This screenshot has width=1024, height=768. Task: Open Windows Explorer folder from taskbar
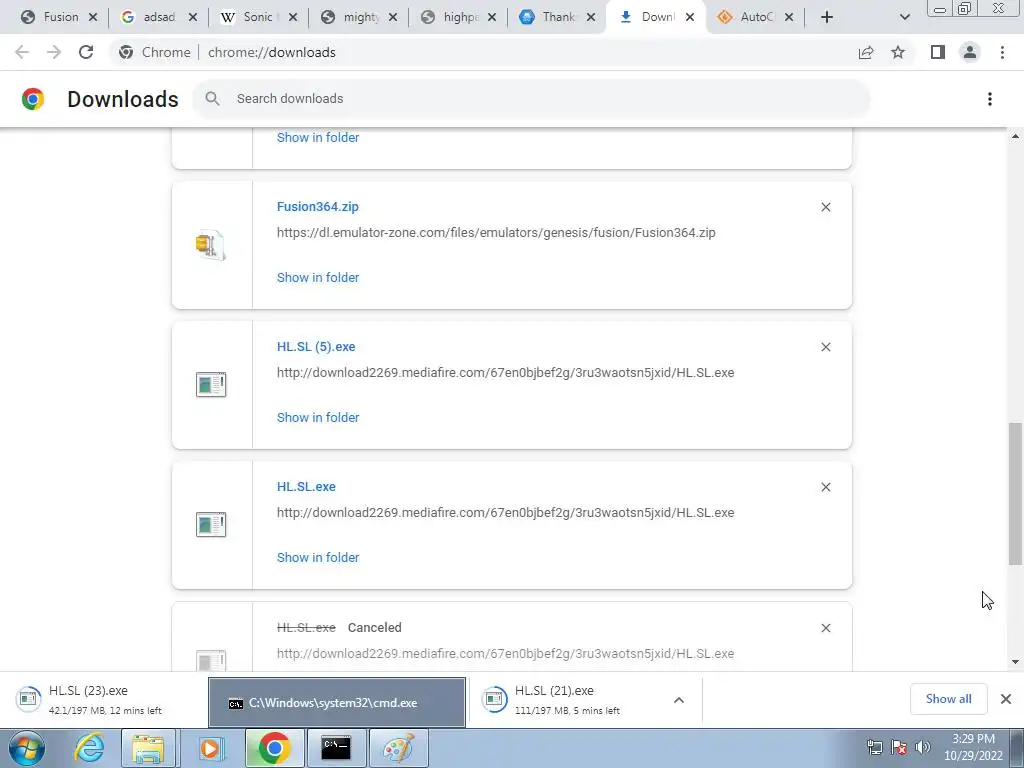tap(148, 748)
